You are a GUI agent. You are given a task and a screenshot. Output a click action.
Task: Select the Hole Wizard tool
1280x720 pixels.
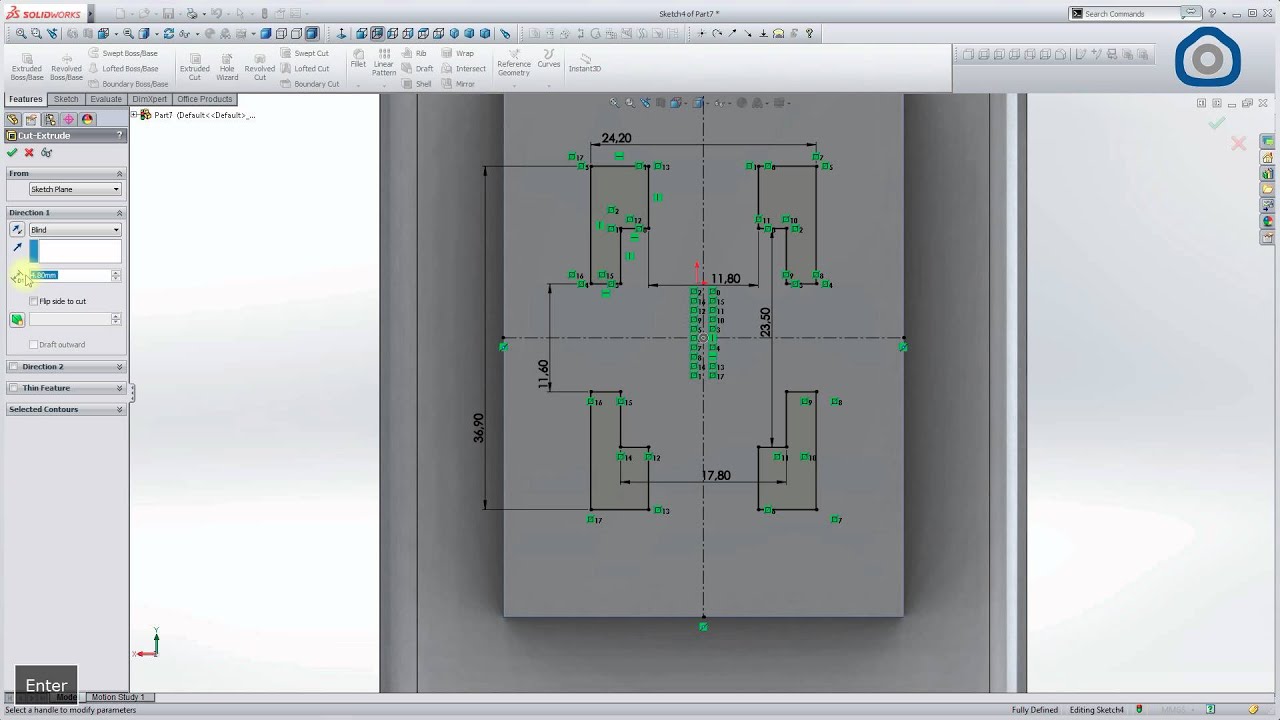click(227, 67)
